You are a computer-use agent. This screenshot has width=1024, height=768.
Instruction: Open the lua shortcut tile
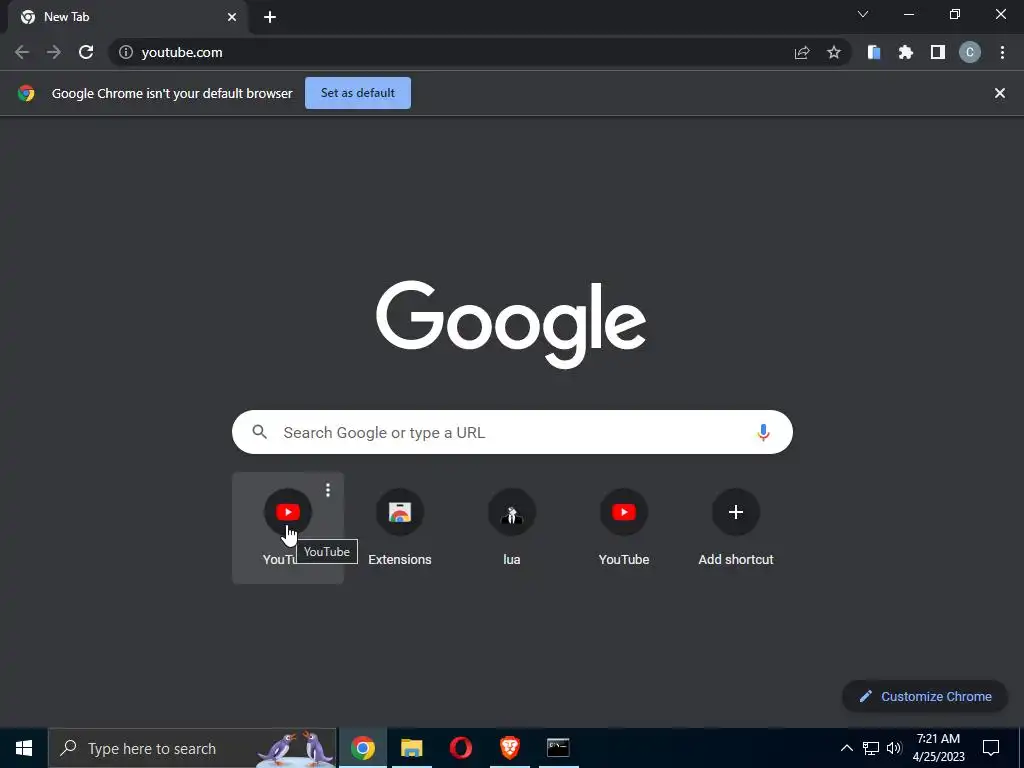[x=512, y=528]
